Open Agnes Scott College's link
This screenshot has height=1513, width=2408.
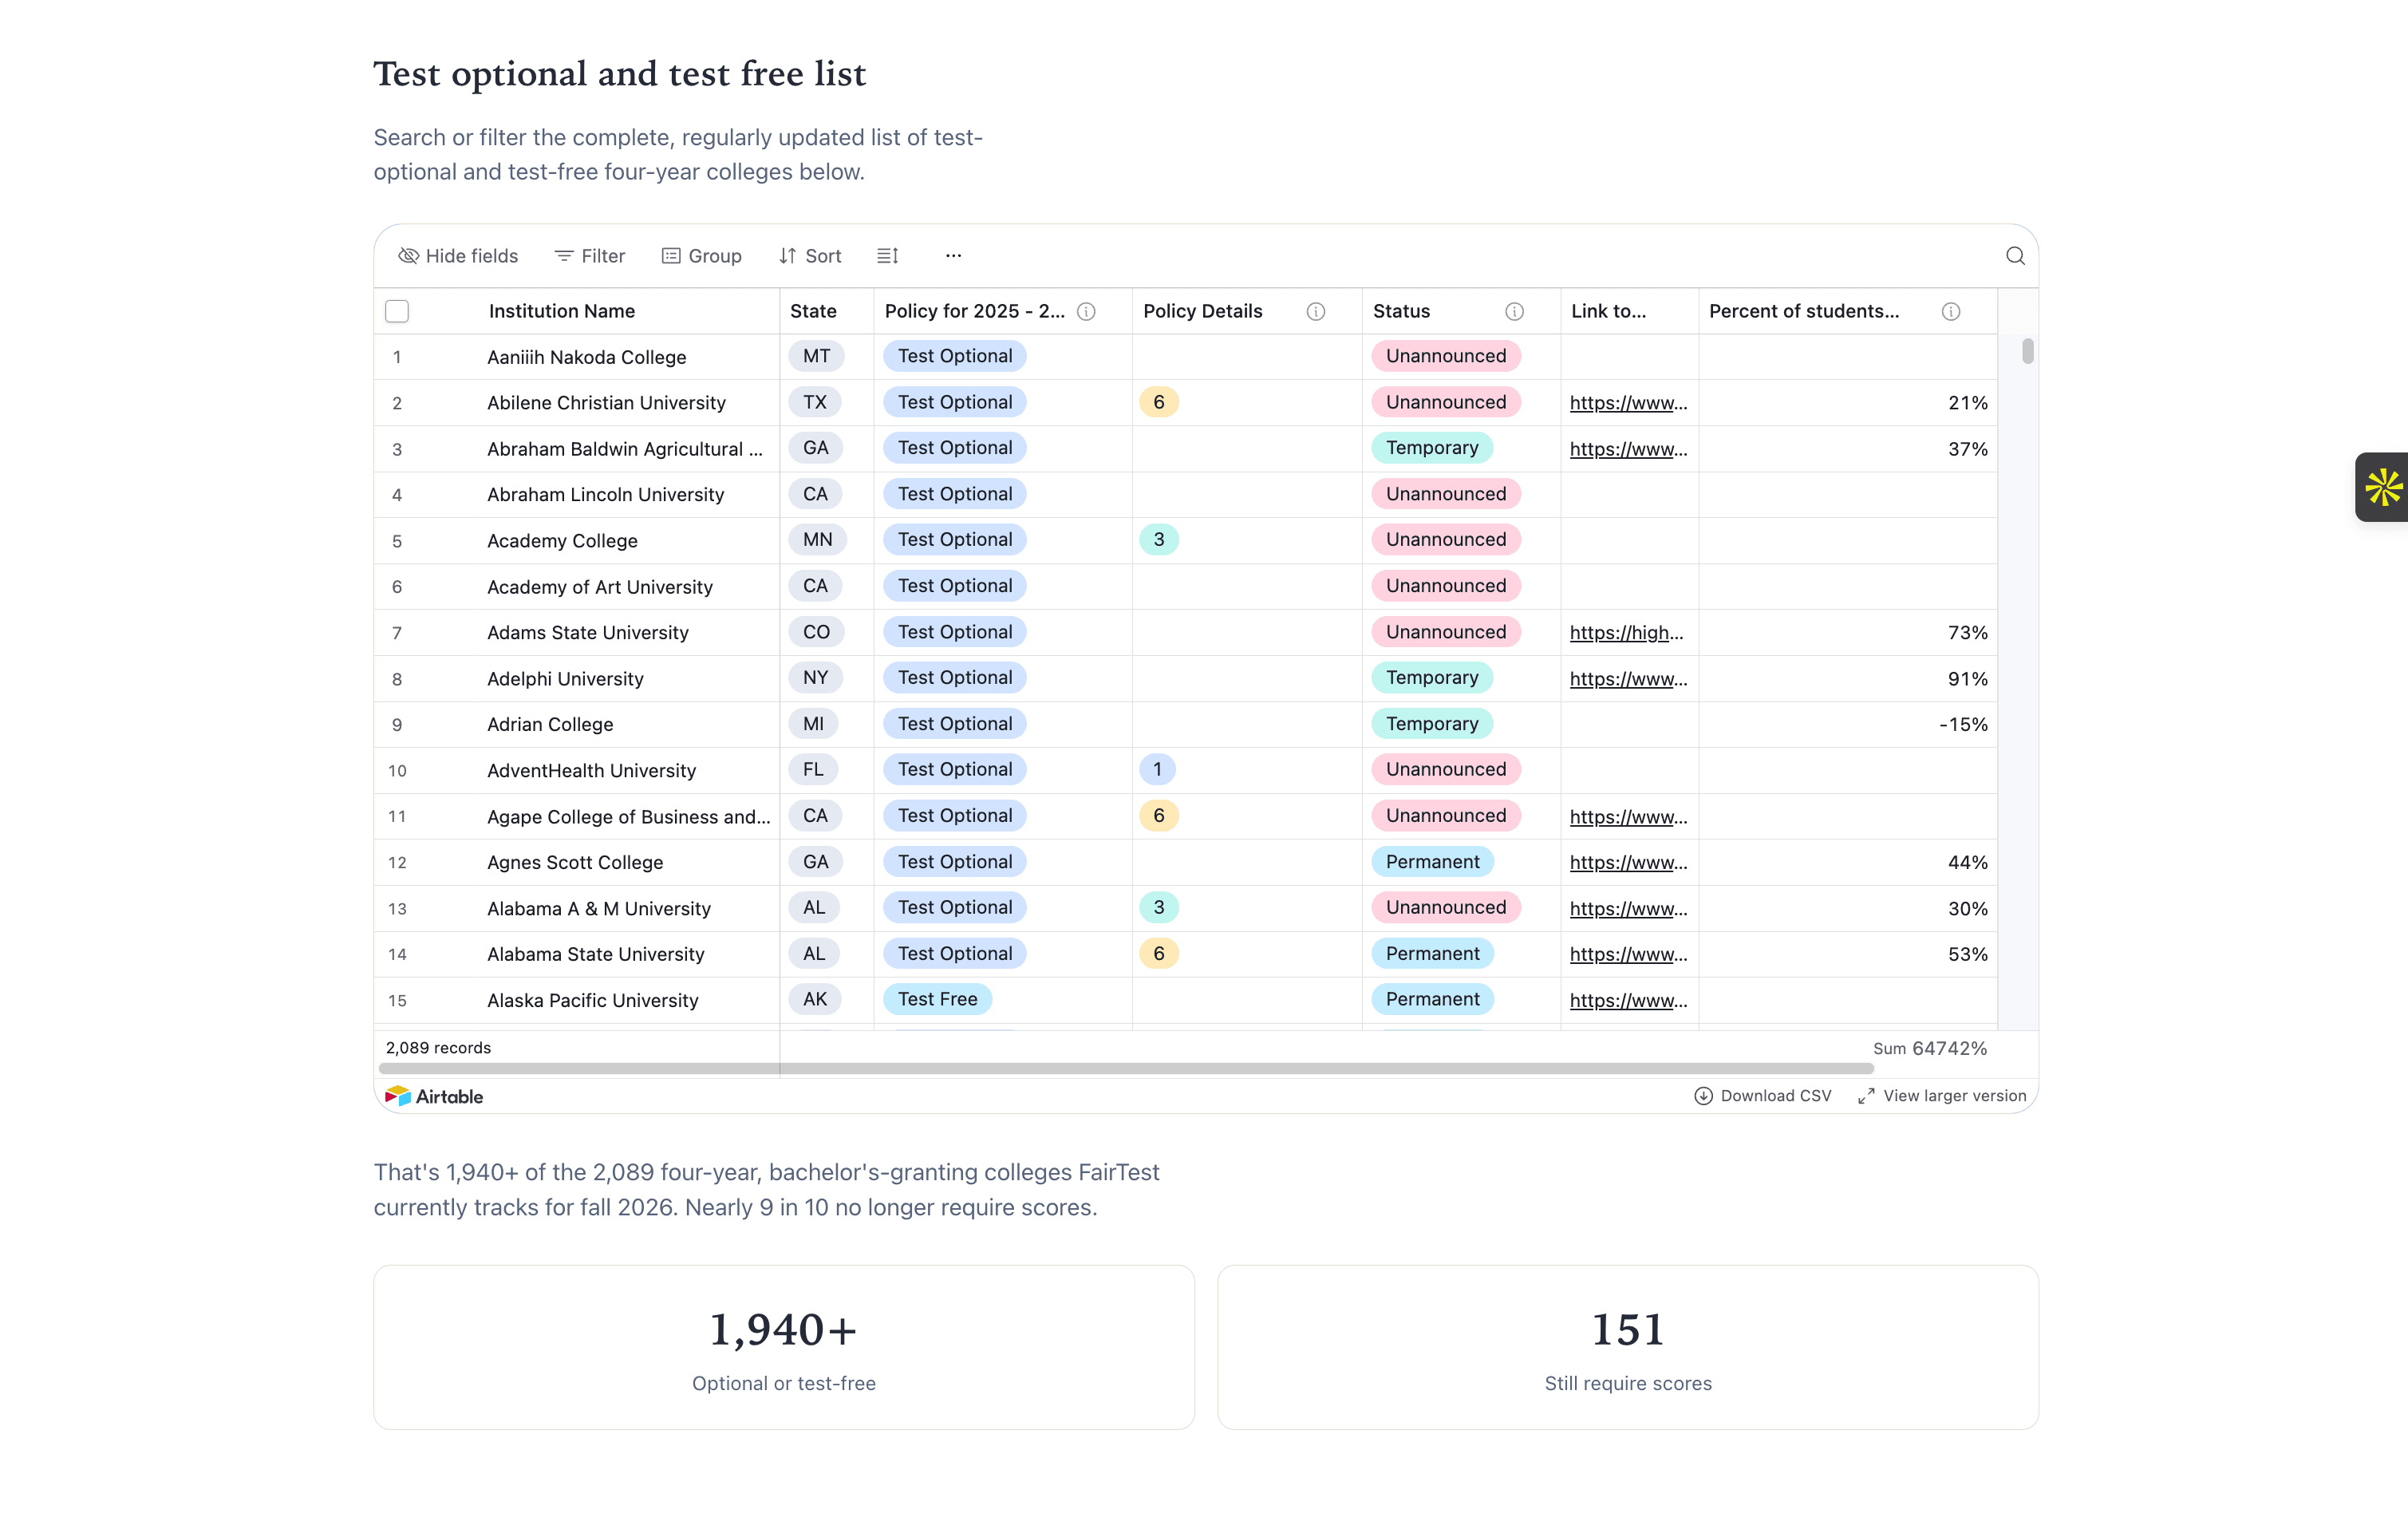(1628, 862)
